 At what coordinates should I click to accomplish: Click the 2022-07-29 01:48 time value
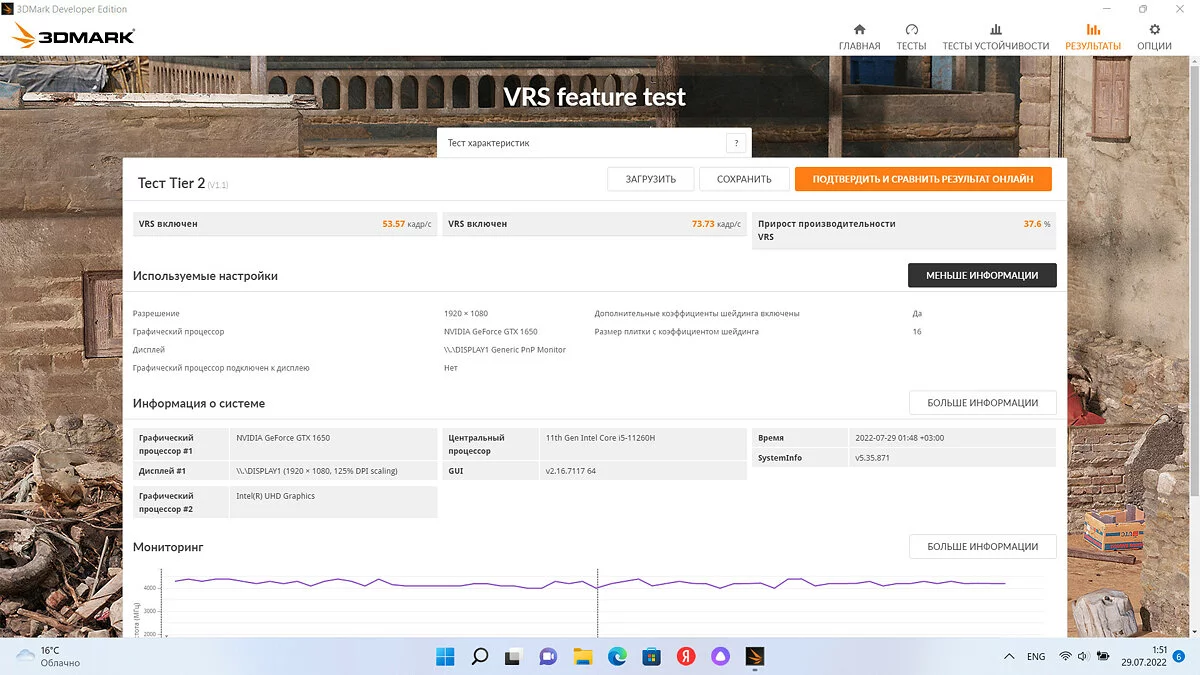900,438
